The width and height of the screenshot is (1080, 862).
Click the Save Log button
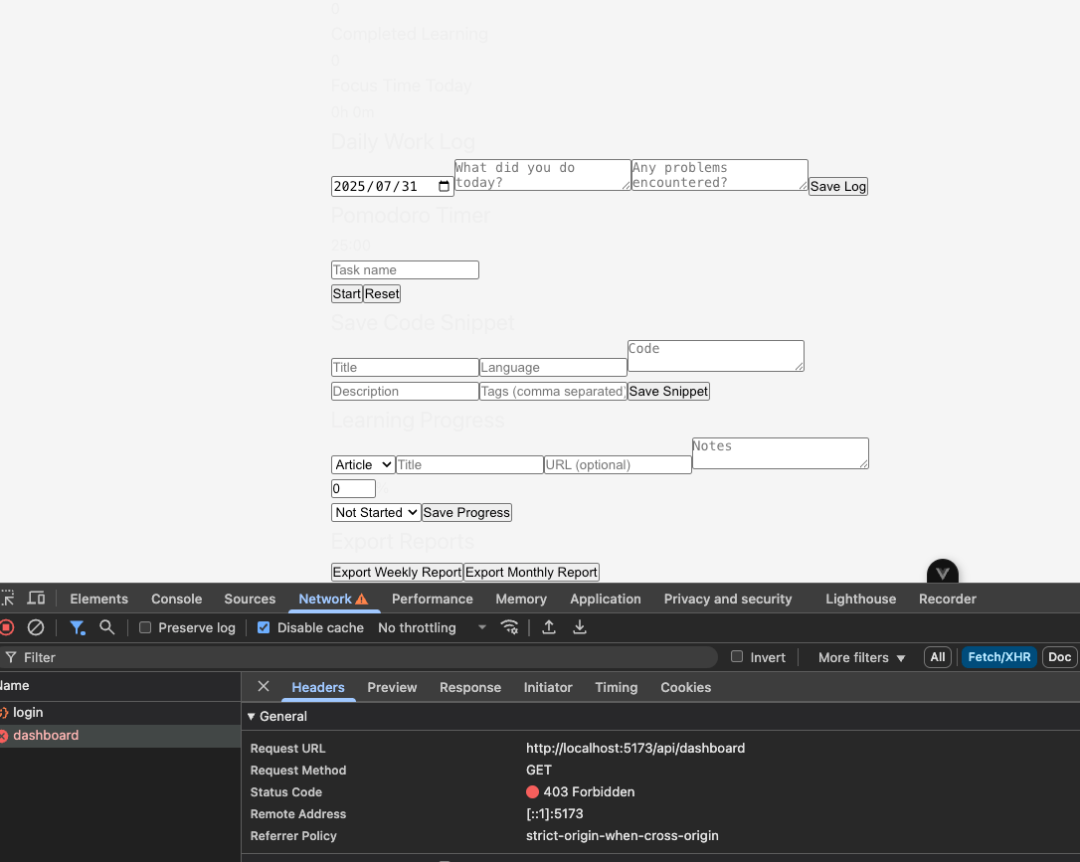838,186
